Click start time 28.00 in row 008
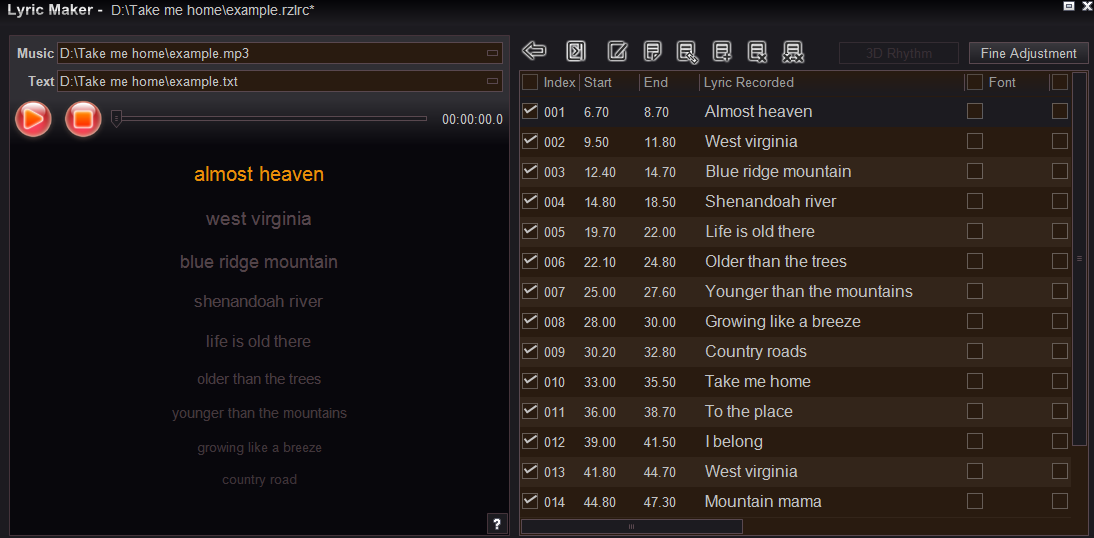 [599, 322]
